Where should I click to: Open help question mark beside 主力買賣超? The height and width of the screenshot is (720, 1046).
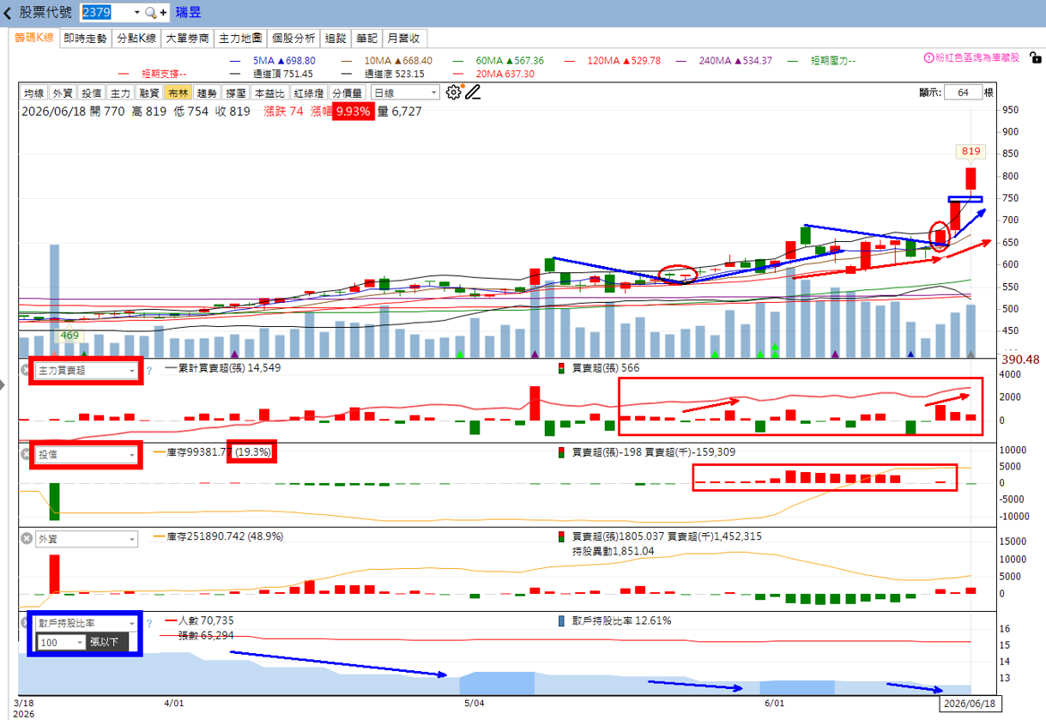click(149, 370)
